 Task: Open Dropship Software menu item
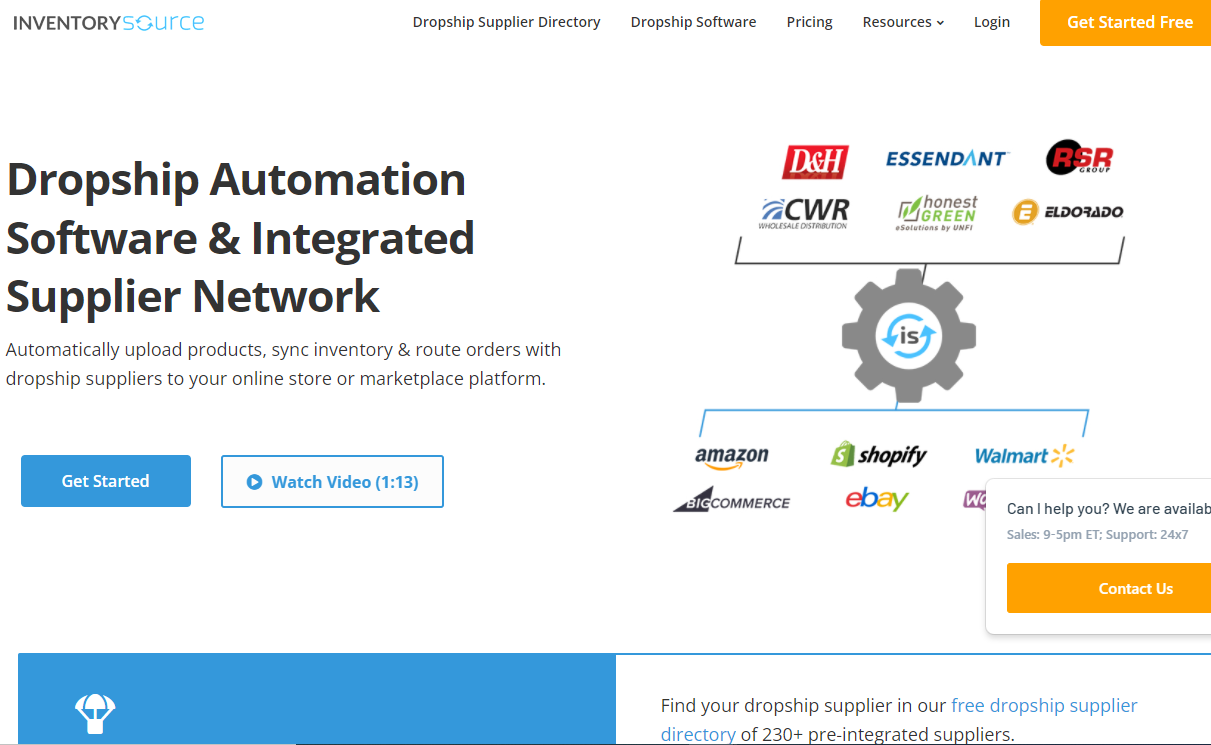click(x=693, y=22)
